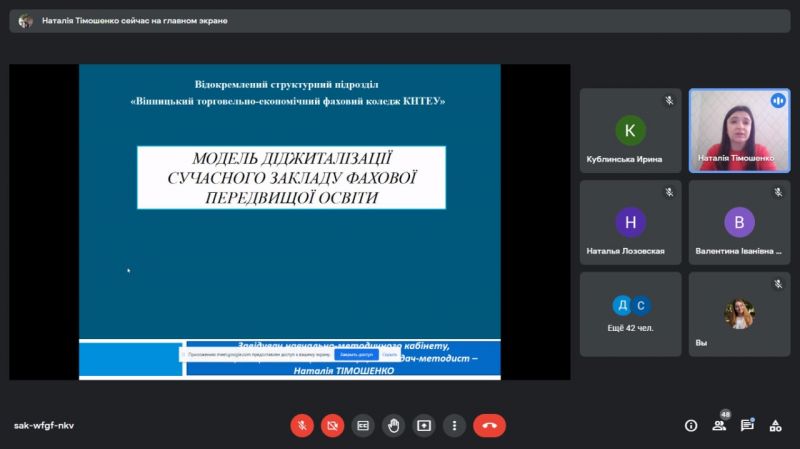
Task: Click the meeting code sak-wfgf-nkv
Action: coord(44,426)
